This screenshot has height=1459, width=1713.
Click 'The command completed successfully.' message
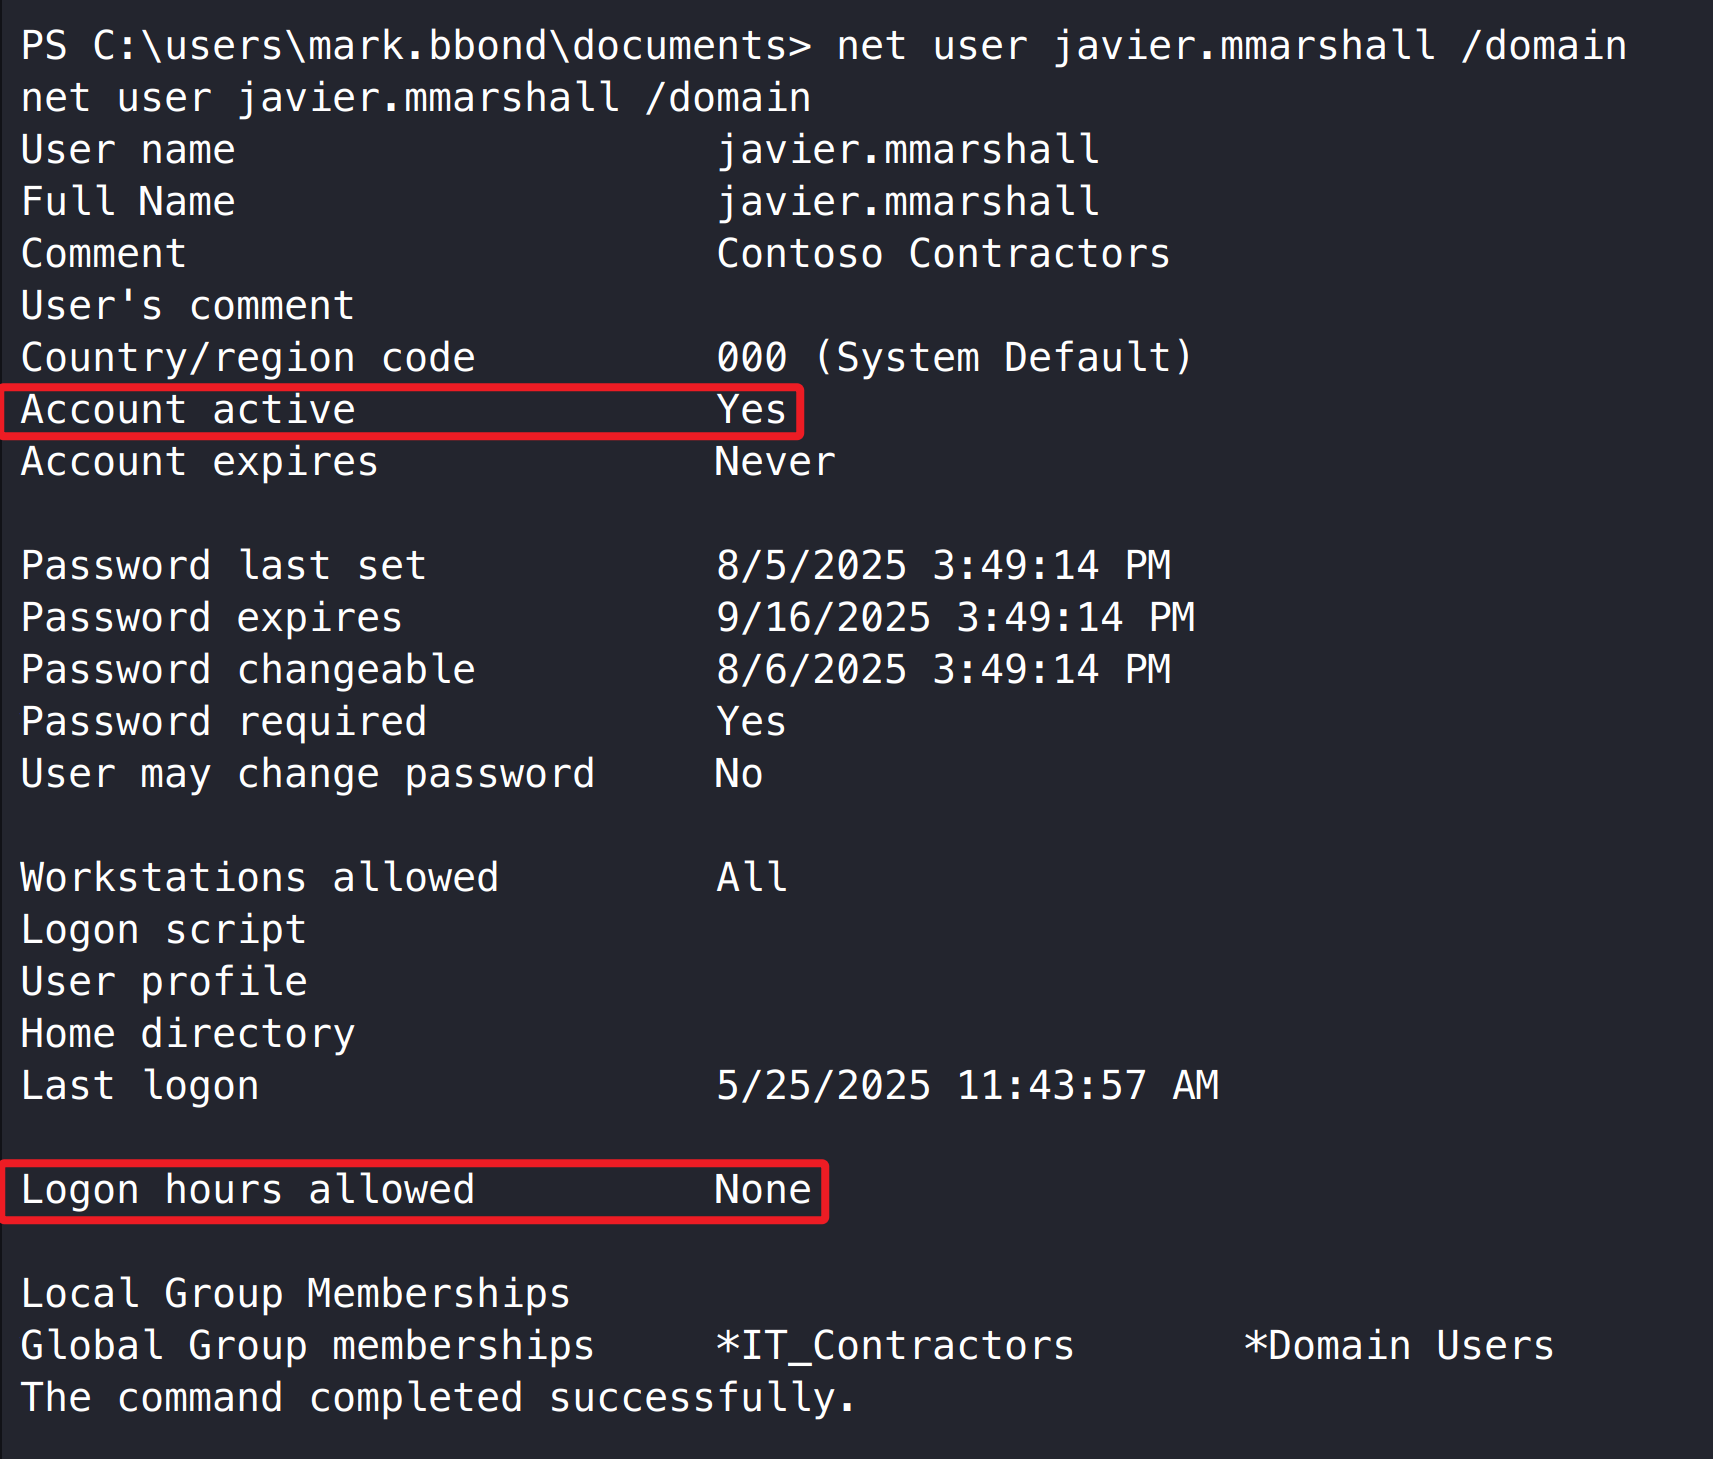(438, 1398)
